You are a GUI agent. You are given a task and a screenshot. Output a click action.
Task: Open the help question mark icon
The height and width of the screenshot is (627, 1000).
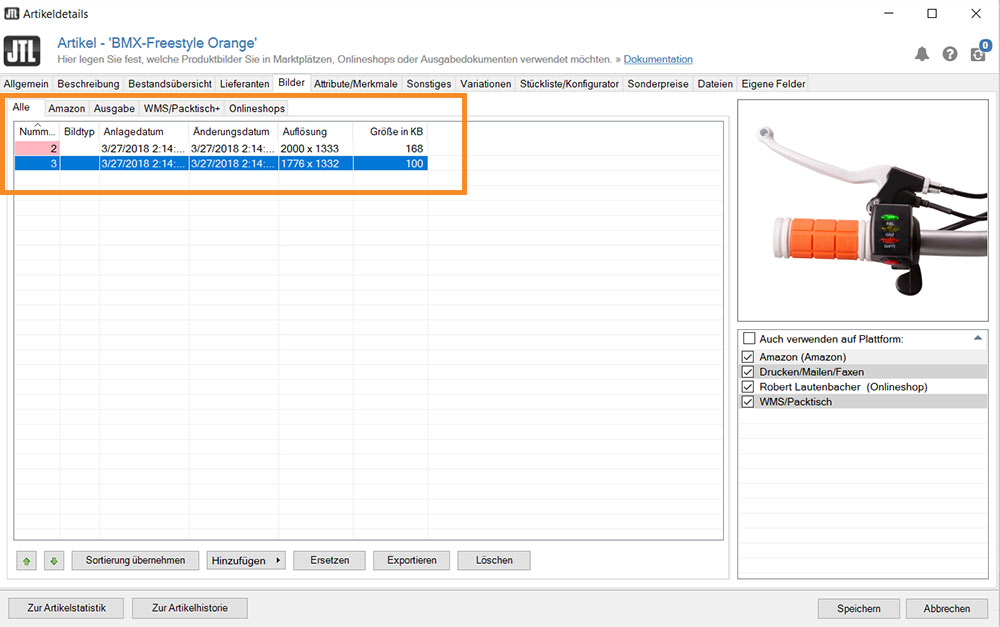coord(950,54)
